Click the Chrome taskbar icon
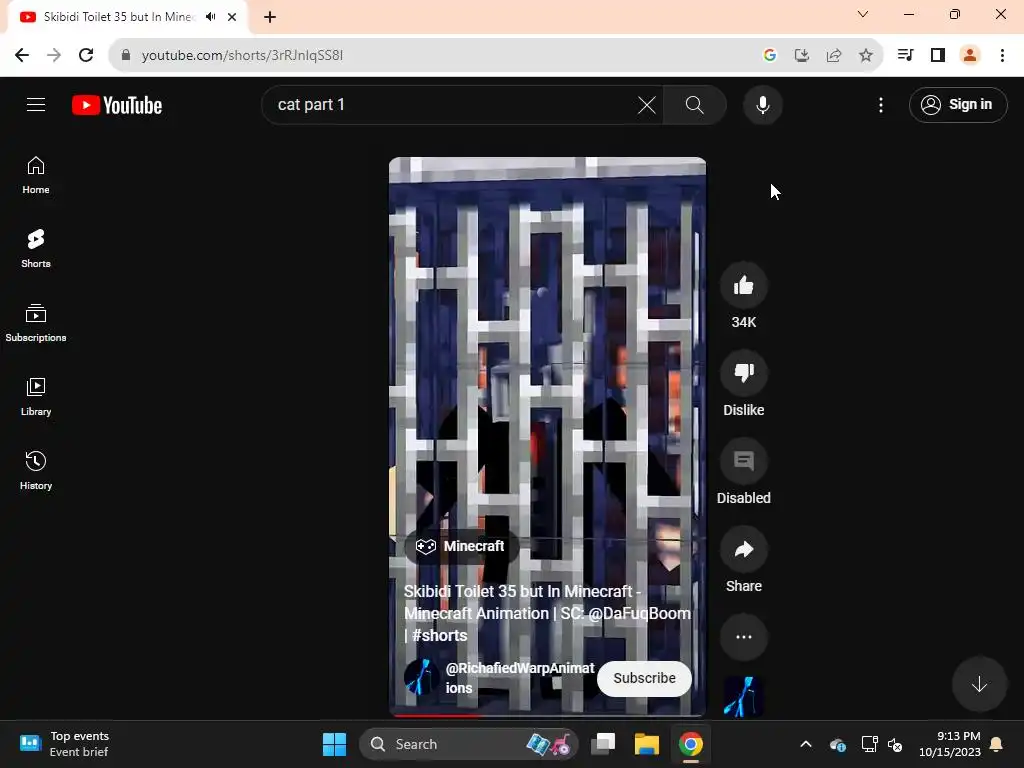 coord(690,744)
